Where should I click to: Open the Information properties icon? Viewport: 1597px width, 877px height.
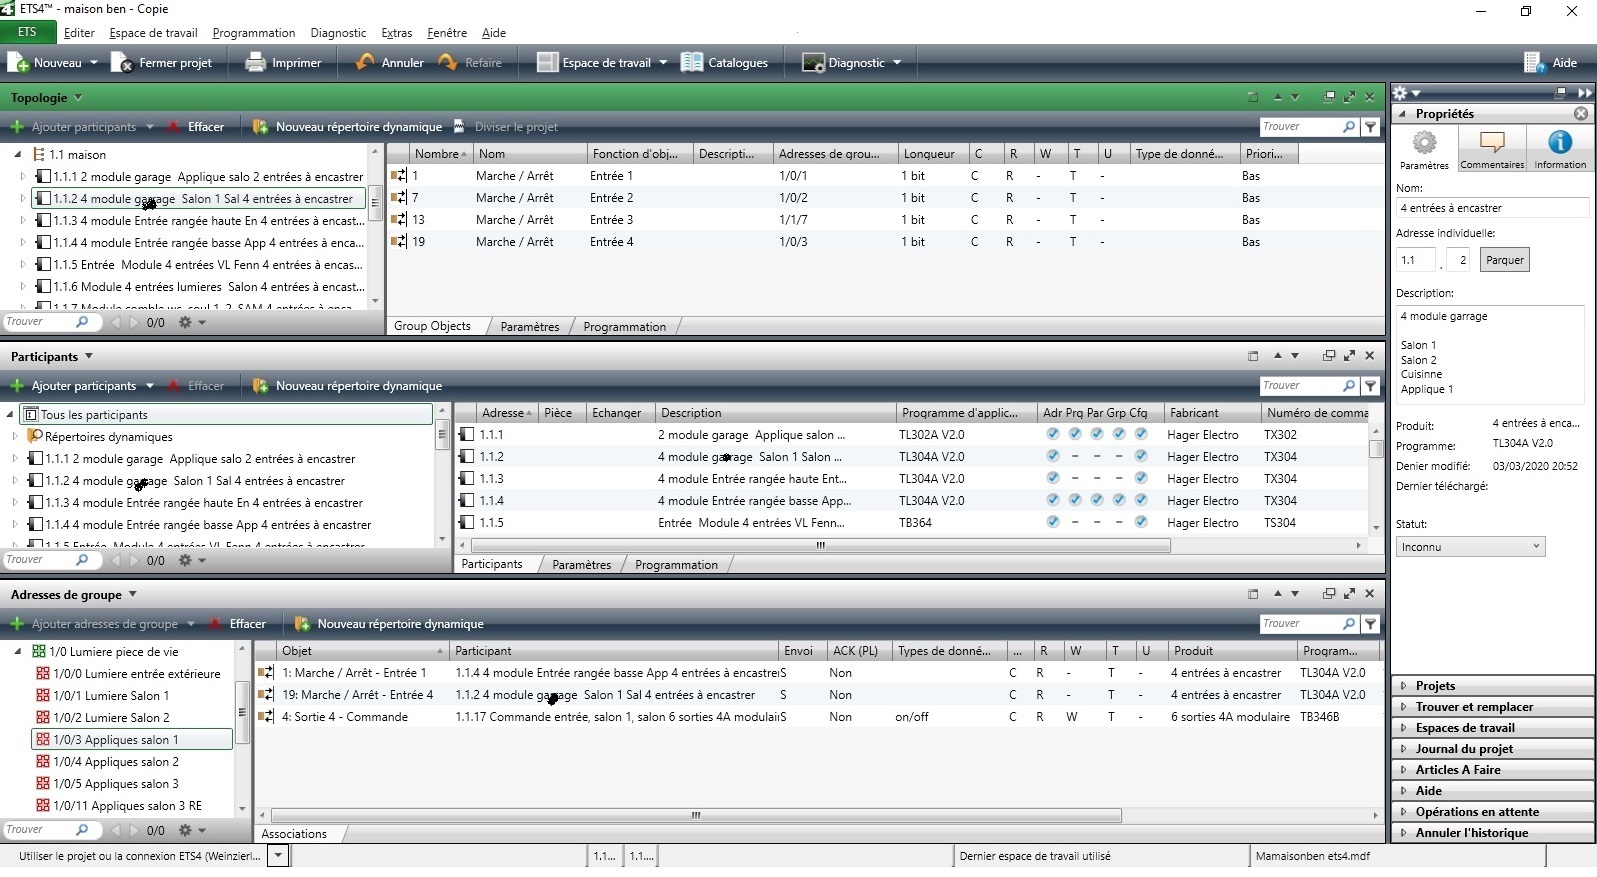[x=1559, y=143]
